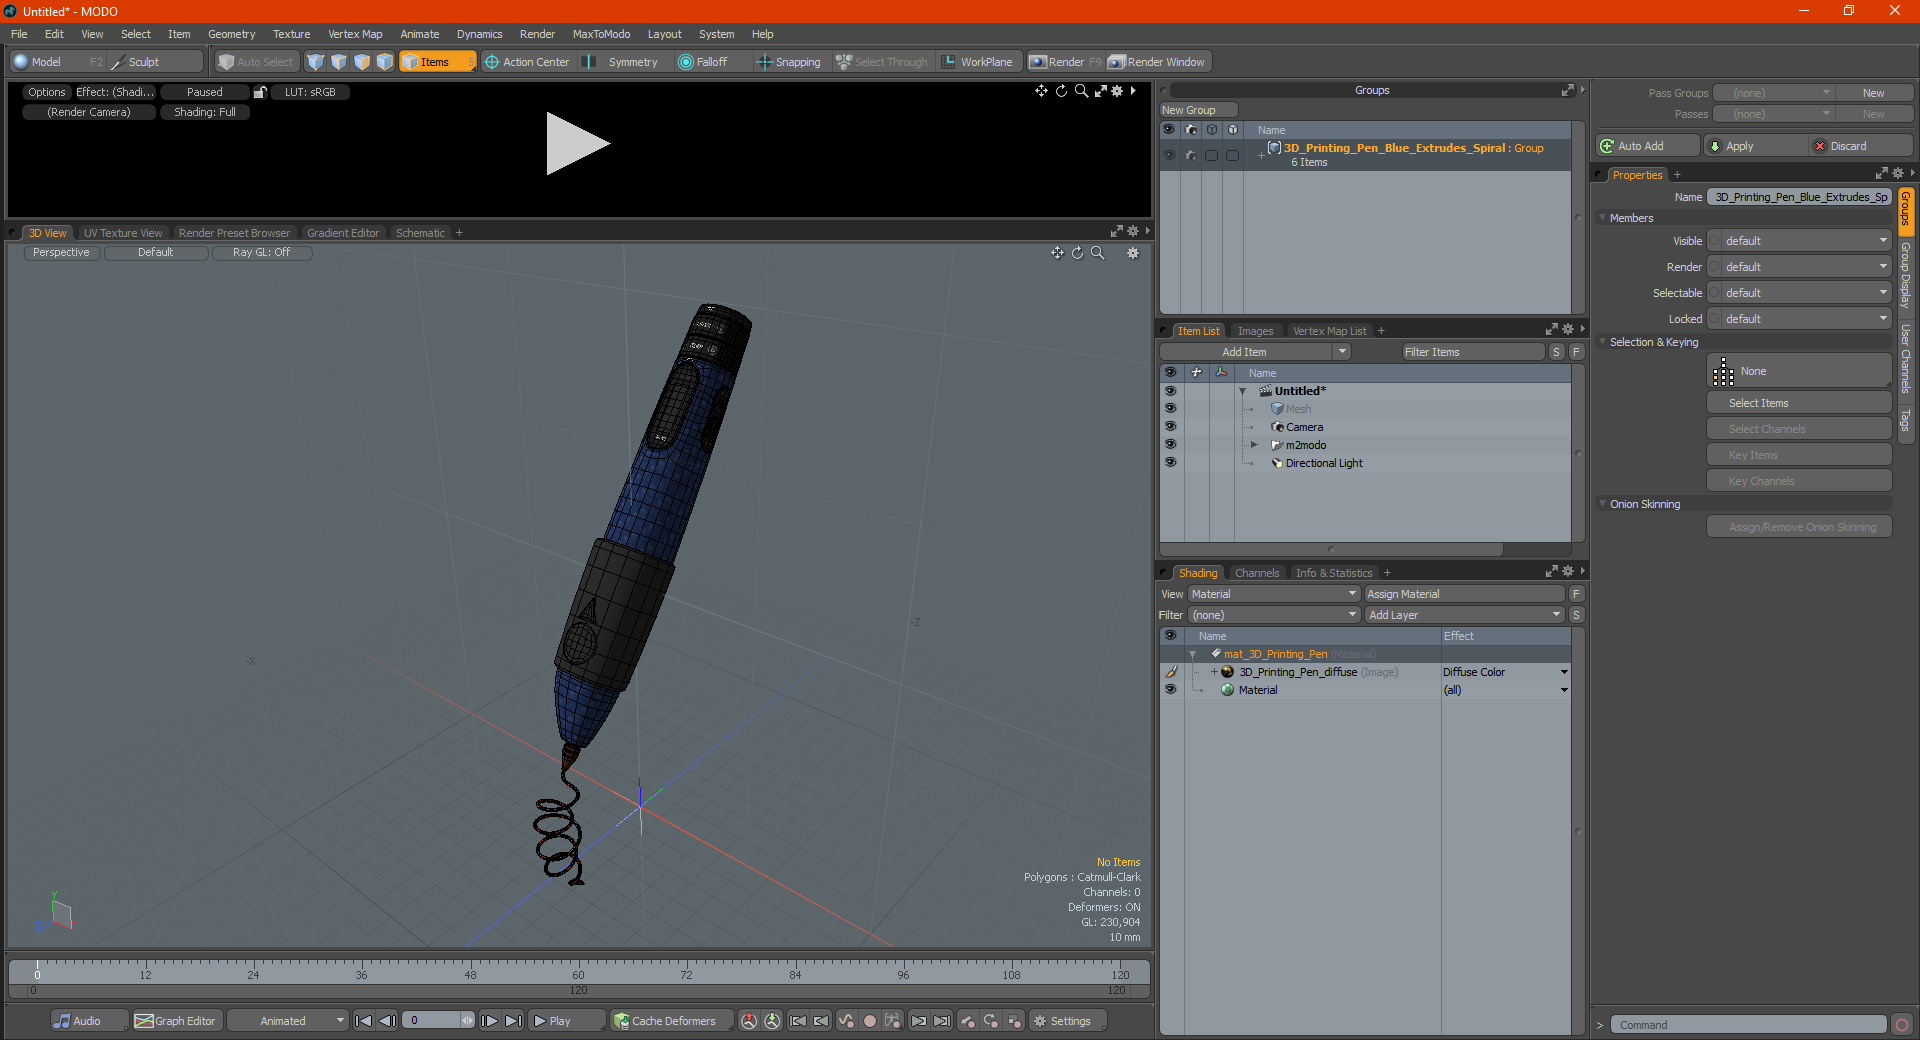
Task: Click Auto Add button
Action: click(1647, 146)
